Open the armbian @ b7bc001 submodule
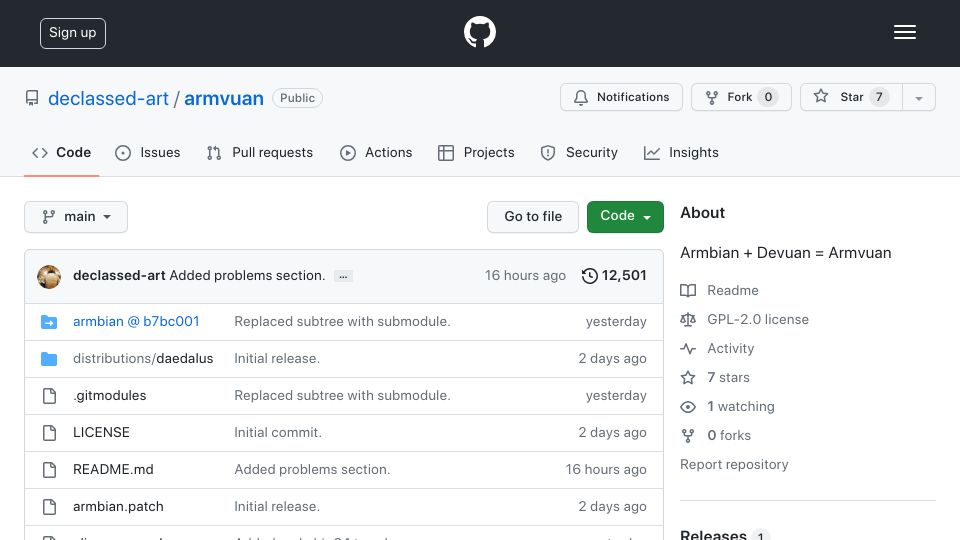 tap(136, 321)
